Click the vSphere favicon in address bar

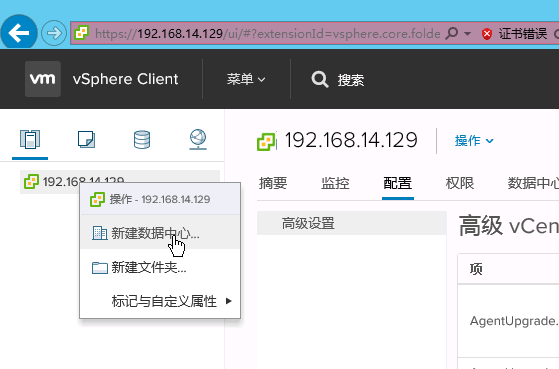81,33
